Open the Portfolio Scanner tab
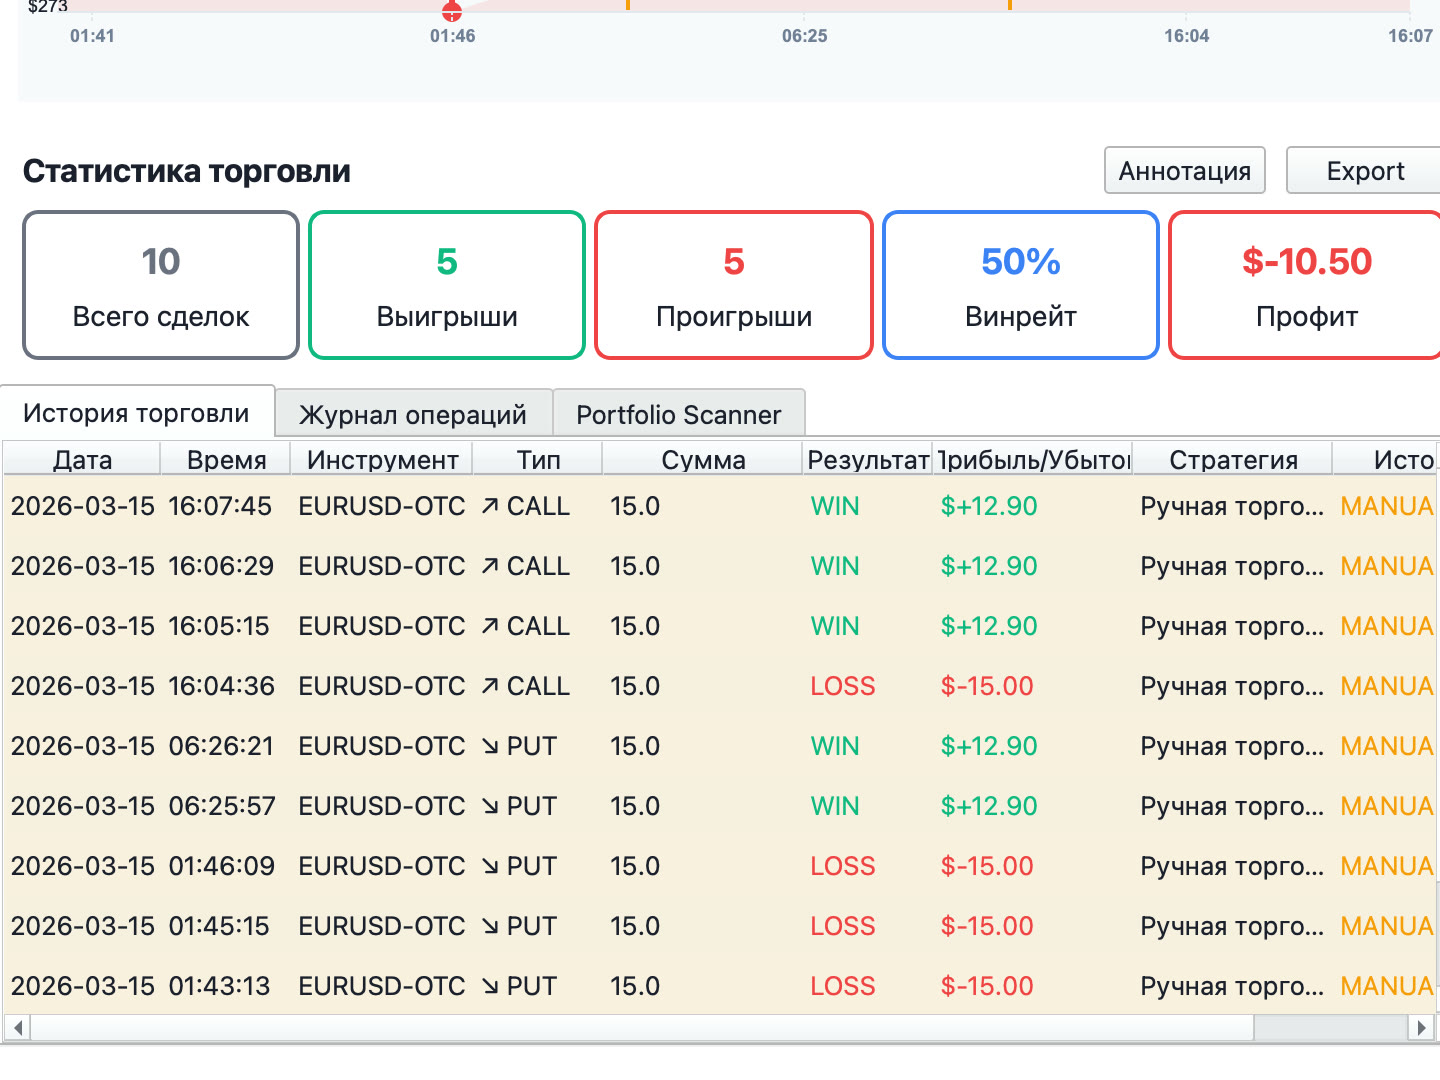The image size is (1440, 1080). [x=679, y=414]
